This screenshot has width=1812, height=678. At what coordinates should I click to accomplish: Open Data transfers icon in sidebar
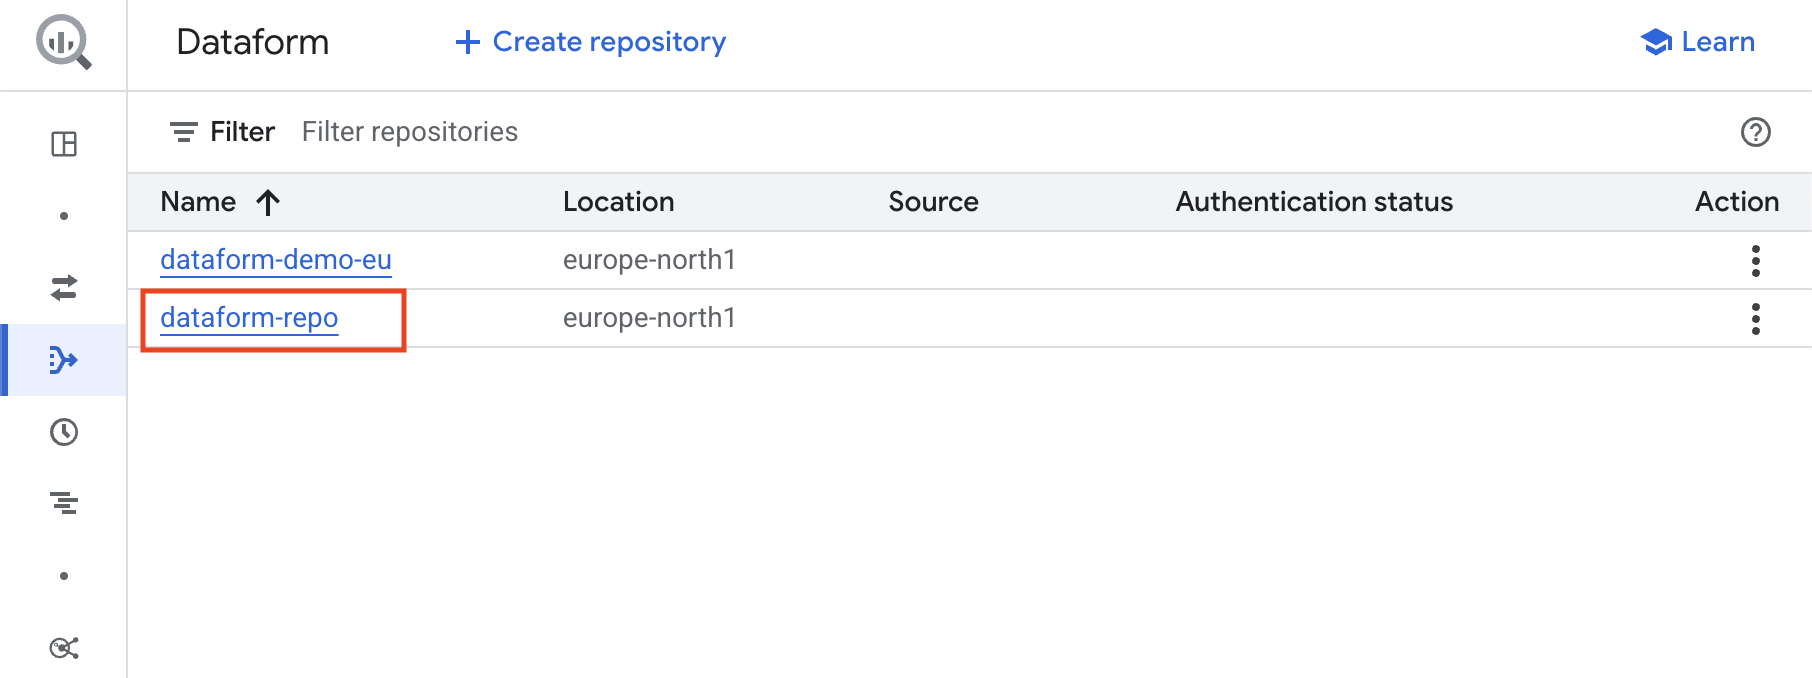(x=64, y=288)
